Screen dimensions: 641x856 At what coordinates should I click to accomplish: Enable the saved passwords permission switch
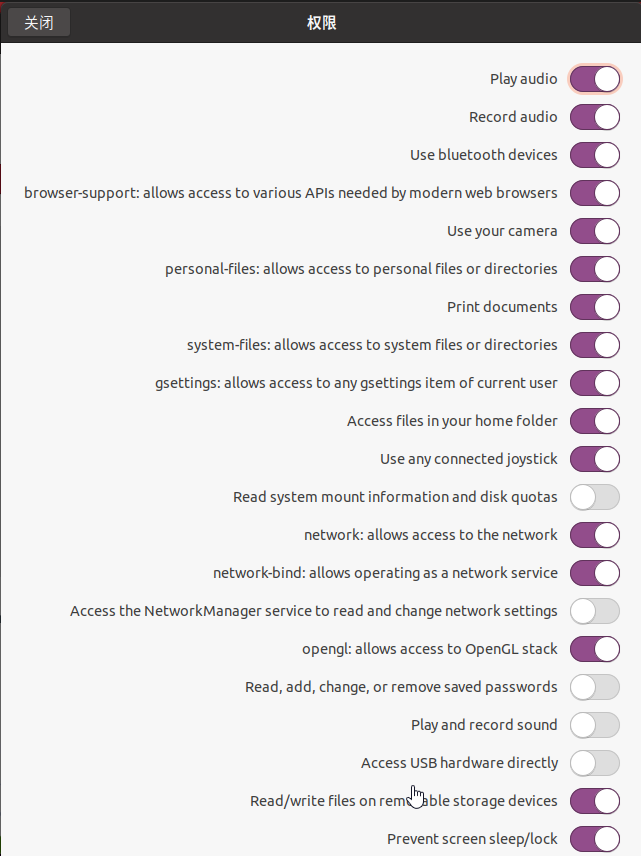pos(595,687)
